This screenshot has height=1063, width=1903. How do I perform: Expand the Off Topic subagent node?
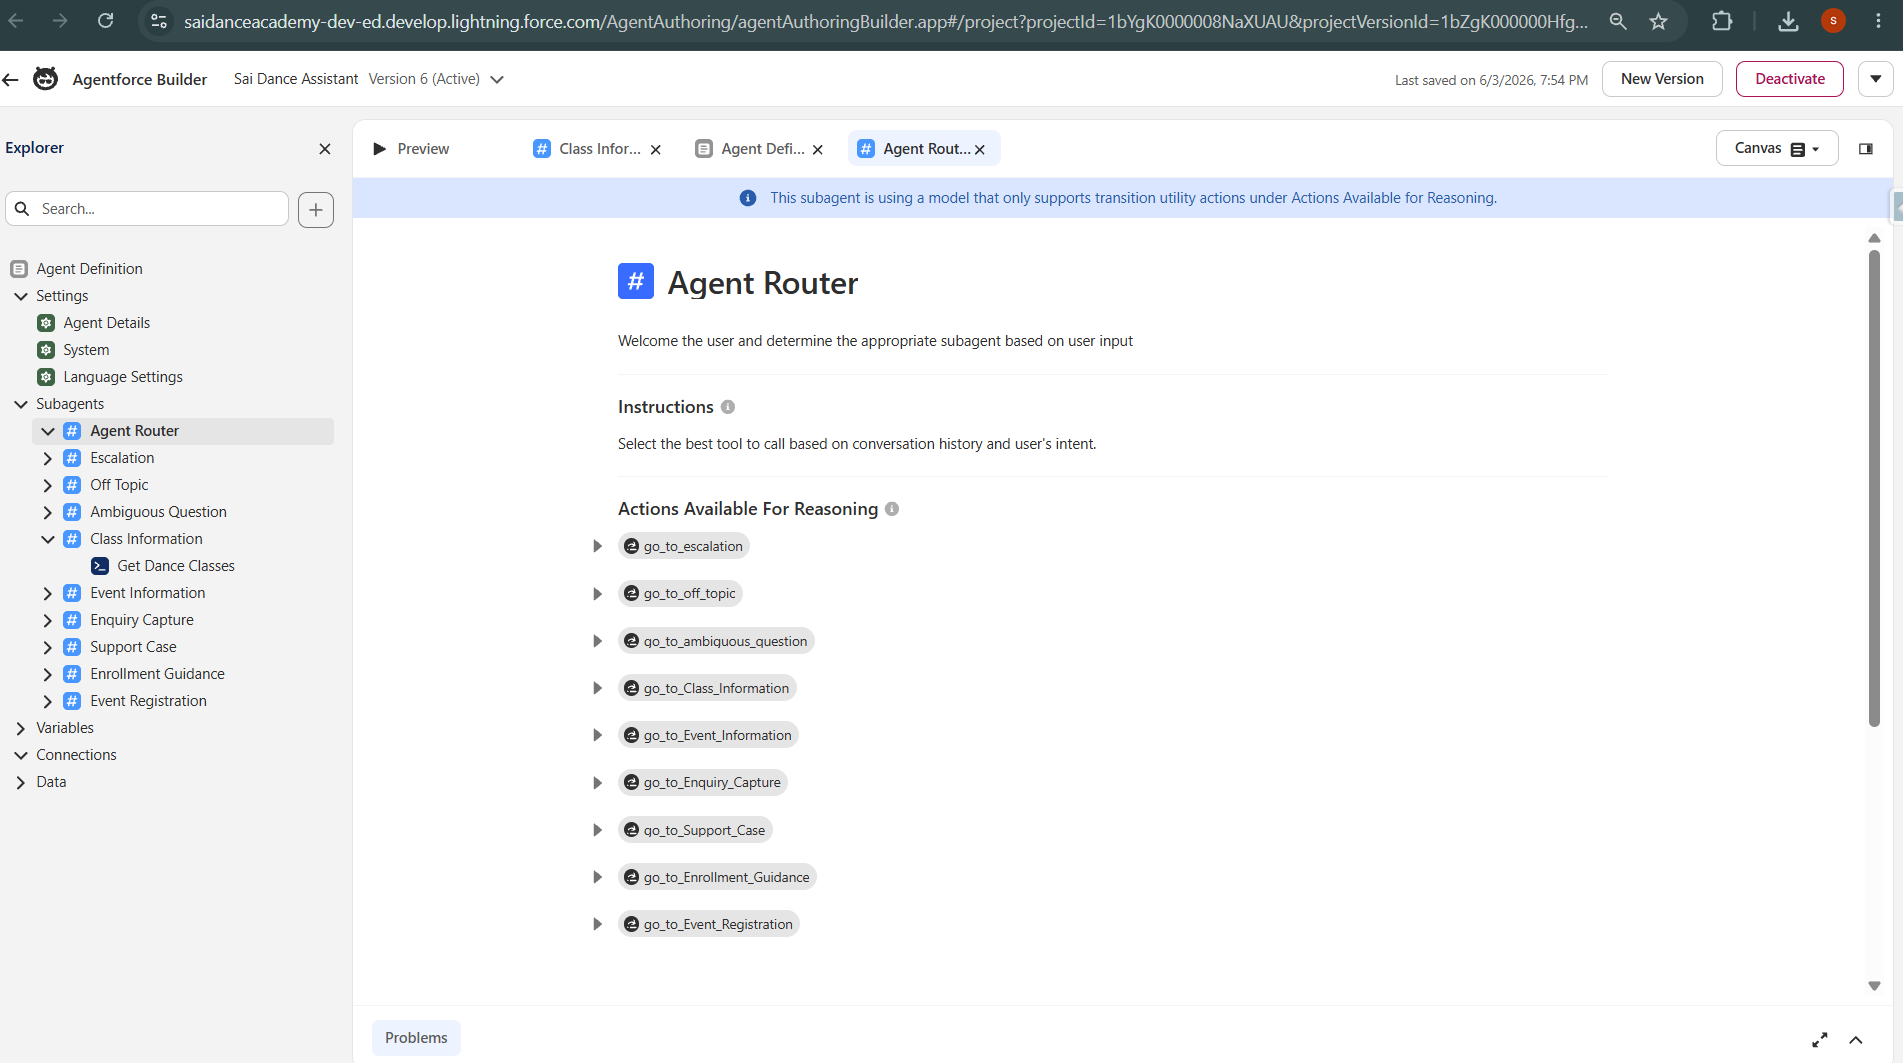click(x=47, y=485)
